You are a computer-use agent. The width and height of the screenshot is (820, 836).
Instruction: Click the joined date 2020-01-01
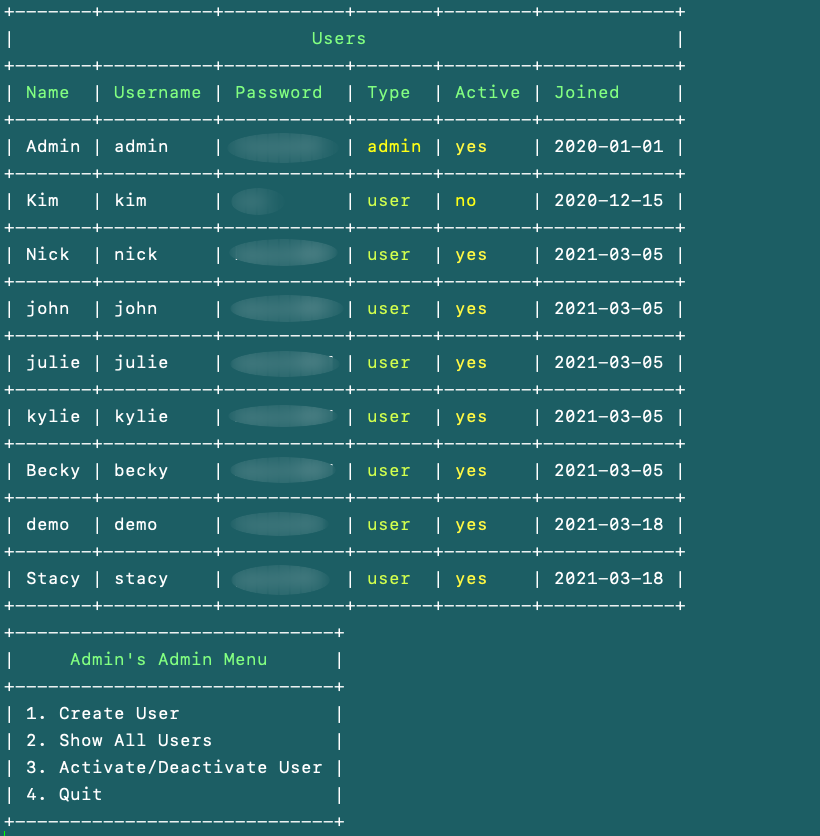(609, 147)
